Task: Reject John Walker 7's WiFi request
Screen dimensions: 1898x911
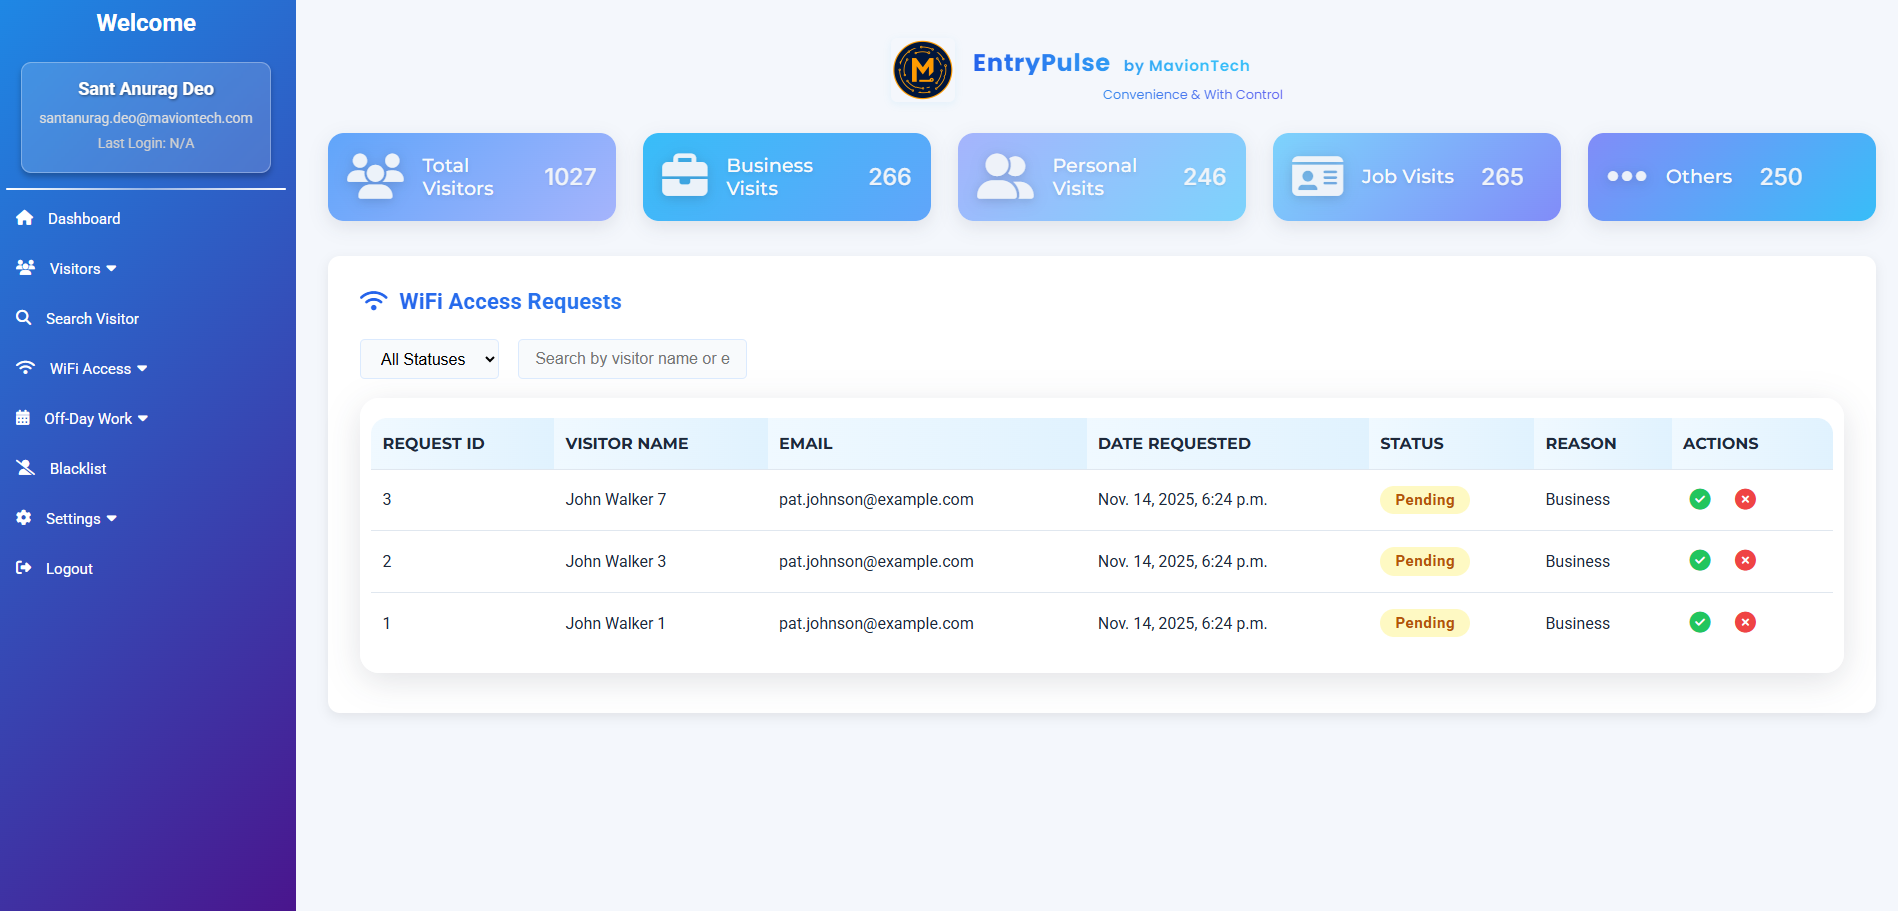Action: click(1745, 499)
